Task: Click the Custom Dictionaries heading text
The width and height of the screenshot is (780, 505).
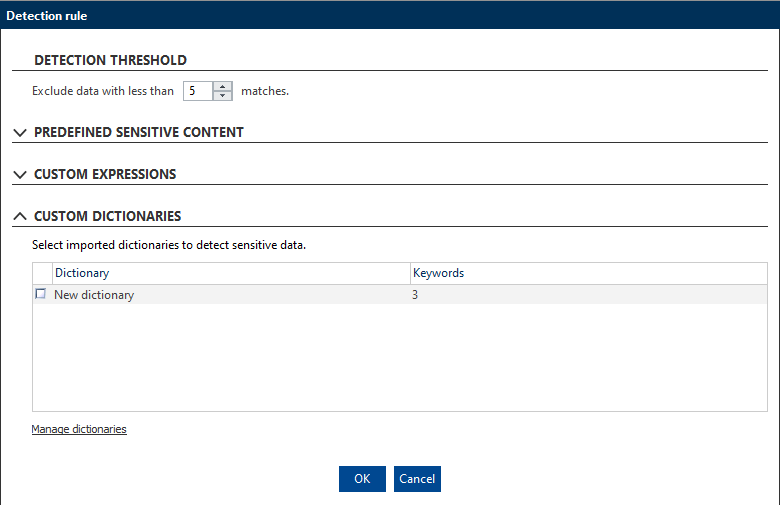Action: [107, 216]
